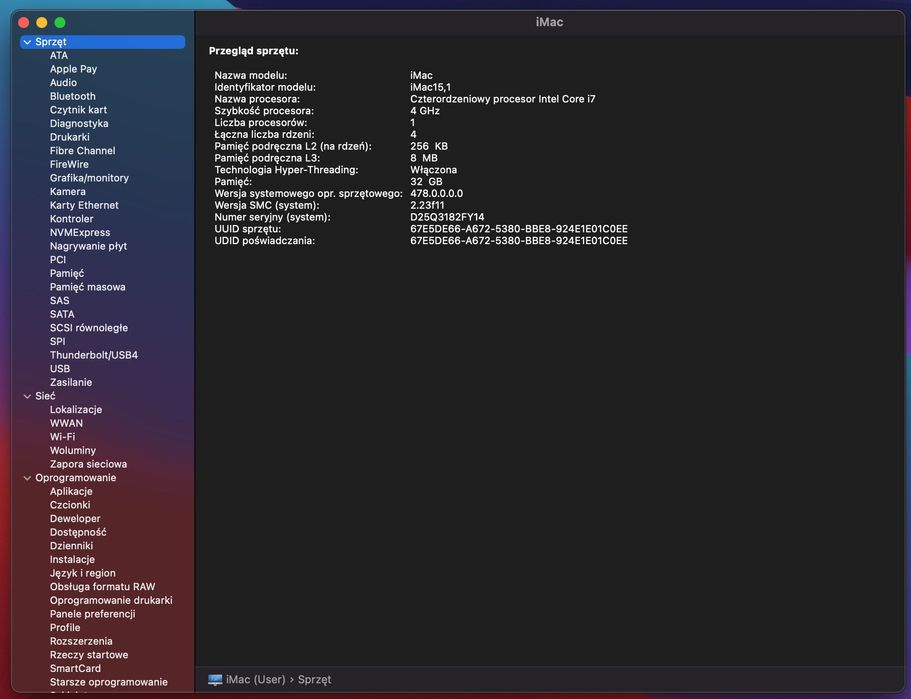Select NVMExpress in the sidebar
The height and width of the screenshot is (699, 911).
[80, 232]
